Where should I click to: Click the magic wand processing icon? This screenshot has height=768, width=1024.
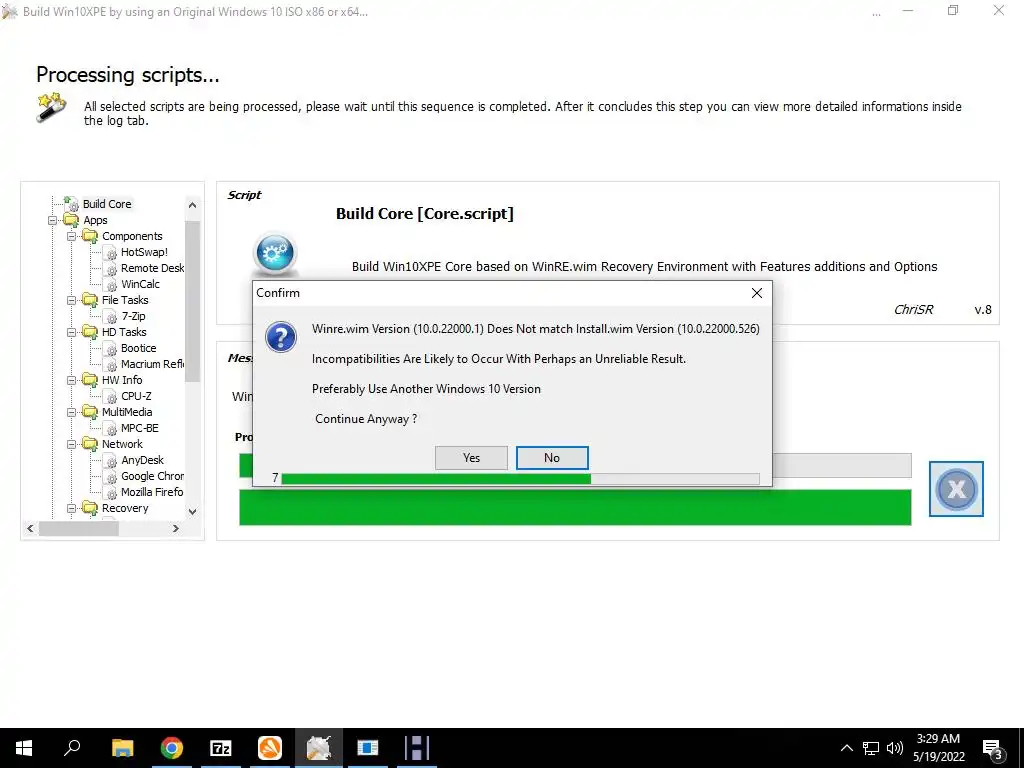(51, 108)
